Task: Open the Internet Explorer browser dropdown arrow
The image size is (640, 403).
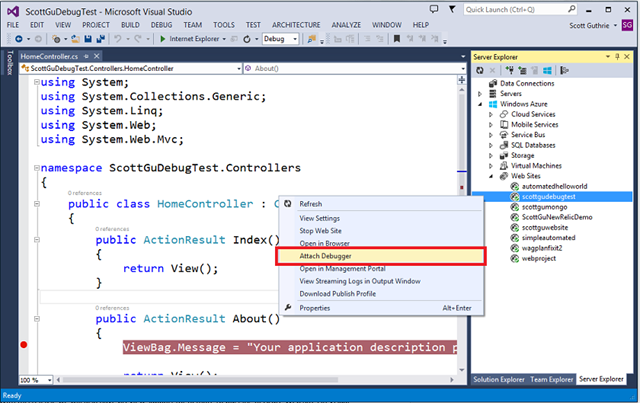Action: (x=224, y=39)
